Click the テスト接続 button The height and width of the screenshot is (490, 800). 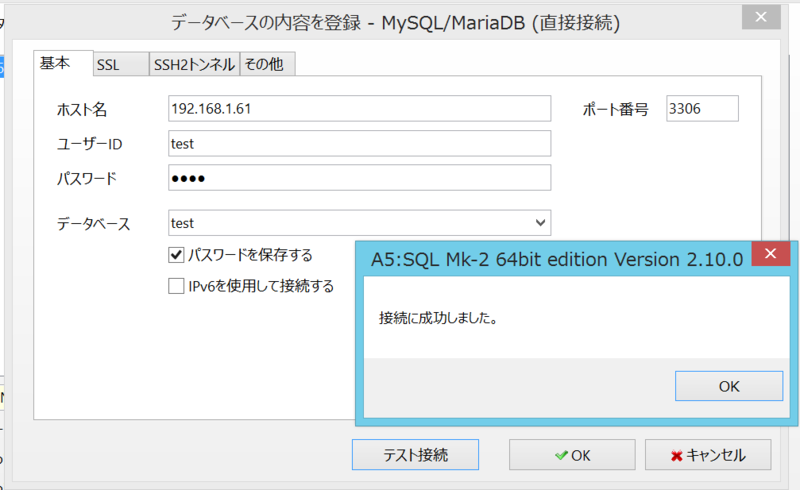415,455
